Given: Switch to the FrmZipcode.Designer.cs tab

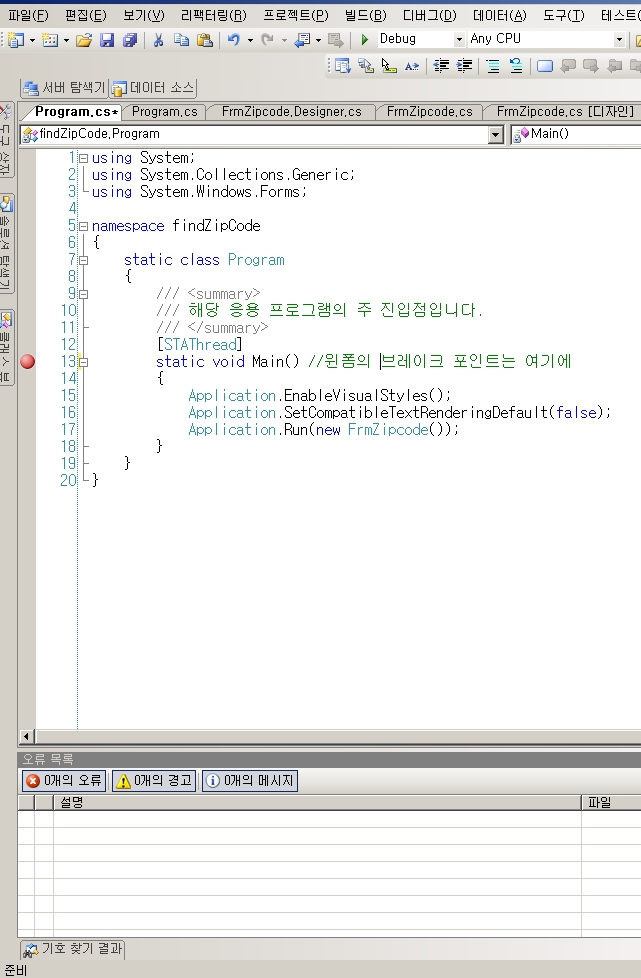Looking at the screenshot, I should click(291, 112).
